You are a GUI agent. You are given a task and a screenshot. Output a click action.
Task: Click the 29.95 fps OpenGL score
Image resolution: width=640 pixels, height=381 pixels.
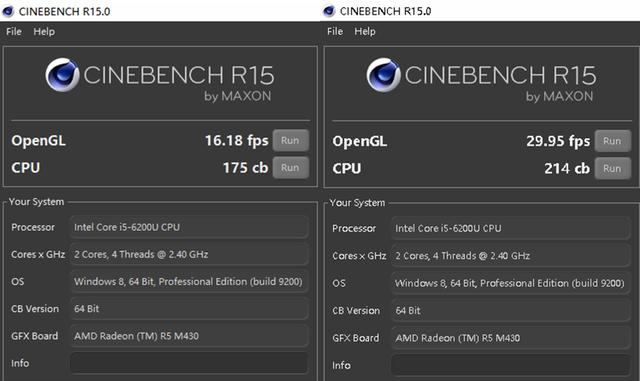tap(558, 141)
